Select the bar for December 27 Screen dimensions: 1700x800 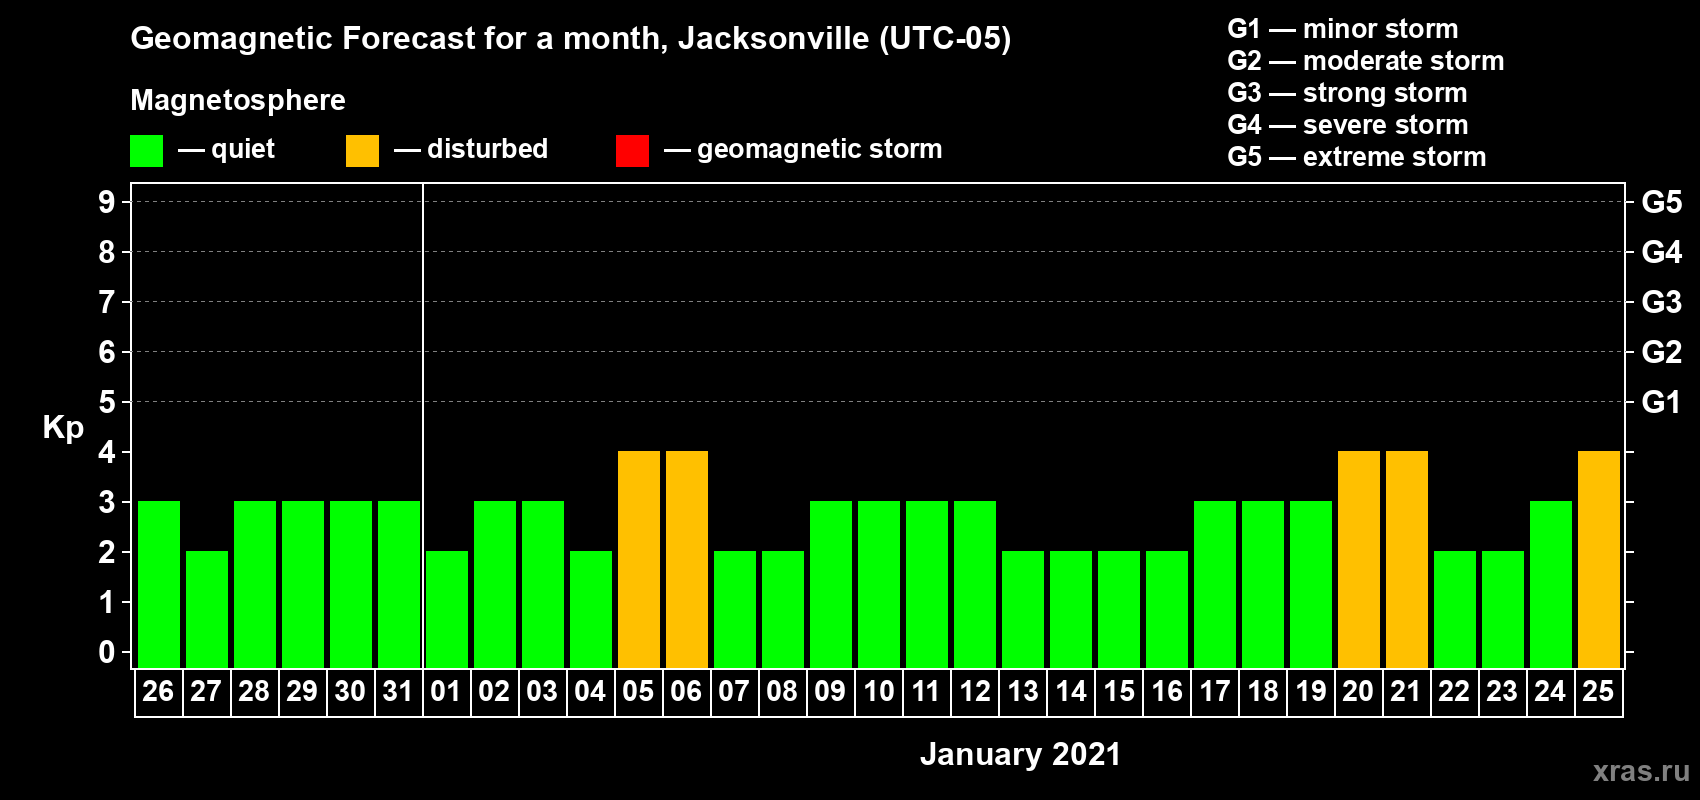click(x=207, y=609)
